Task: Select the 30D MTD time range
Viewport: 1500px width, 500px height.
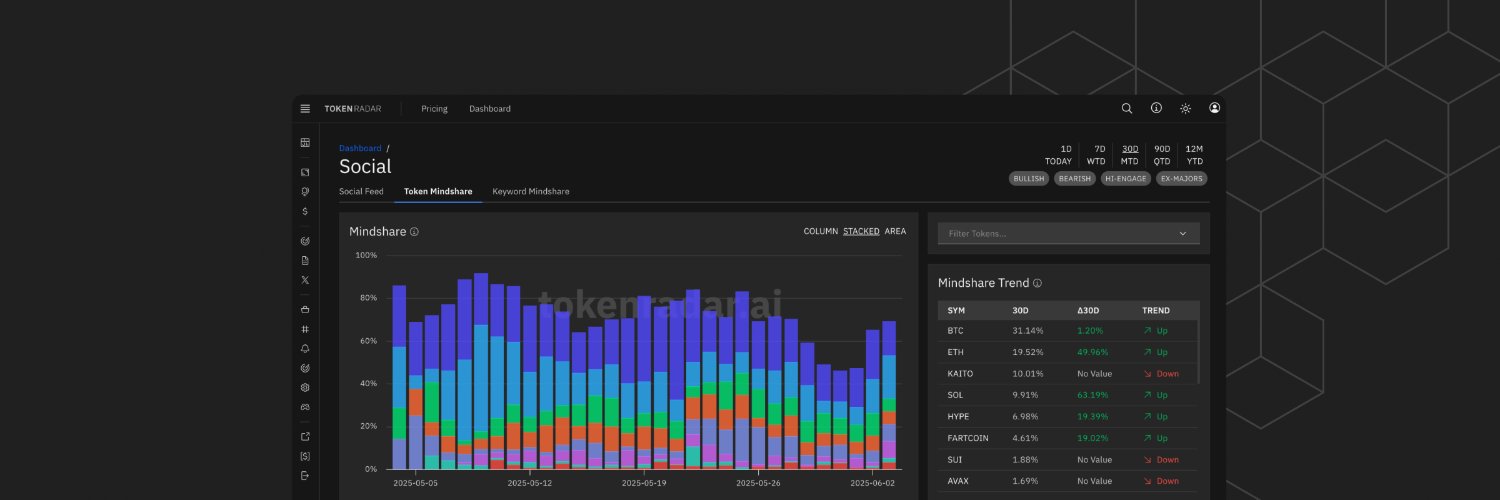Action: coord(1130,155)
